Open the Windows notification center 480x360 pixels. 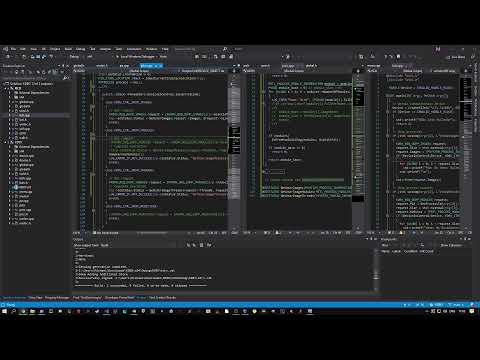(x=472, y=311)
